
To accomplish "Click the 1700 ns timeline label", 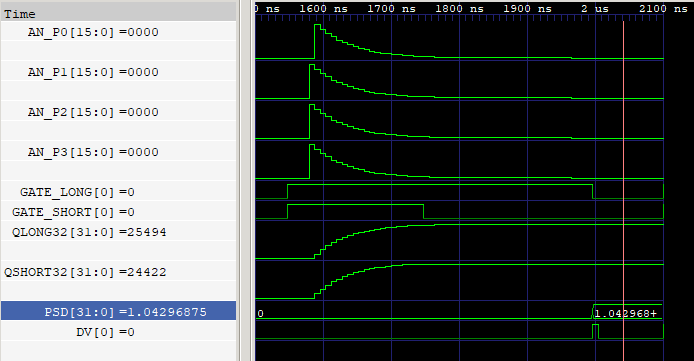I will pos(391,8).
